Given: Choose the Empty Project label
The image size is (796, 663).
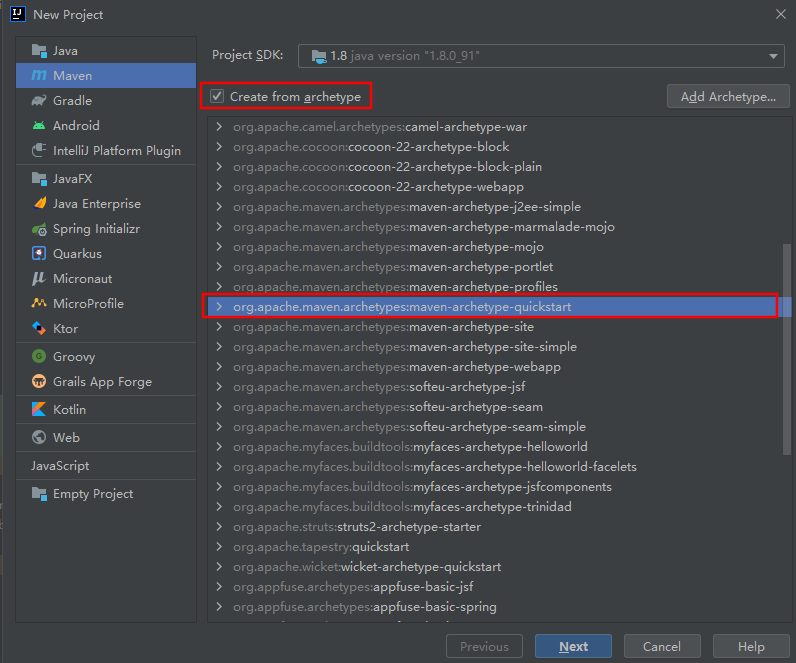Looking at the screenshot, I should [x=93, y=493].
